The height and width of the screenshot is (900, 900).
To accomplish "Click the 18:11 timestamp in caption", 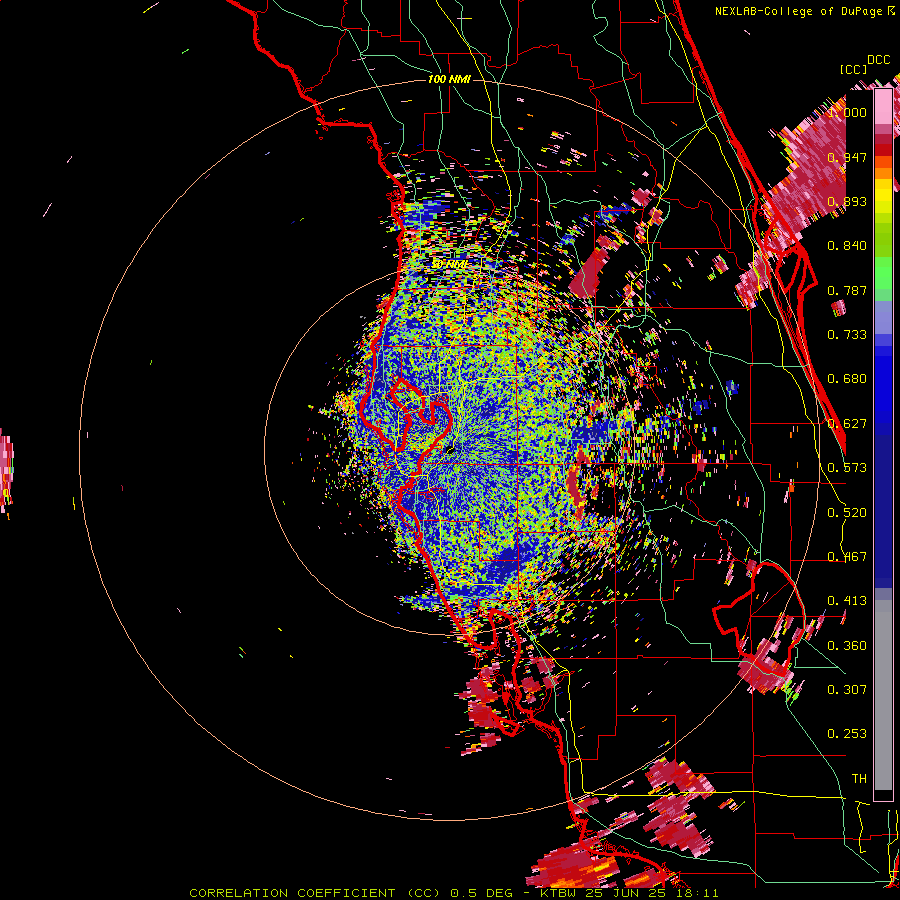I will point(695,893).
